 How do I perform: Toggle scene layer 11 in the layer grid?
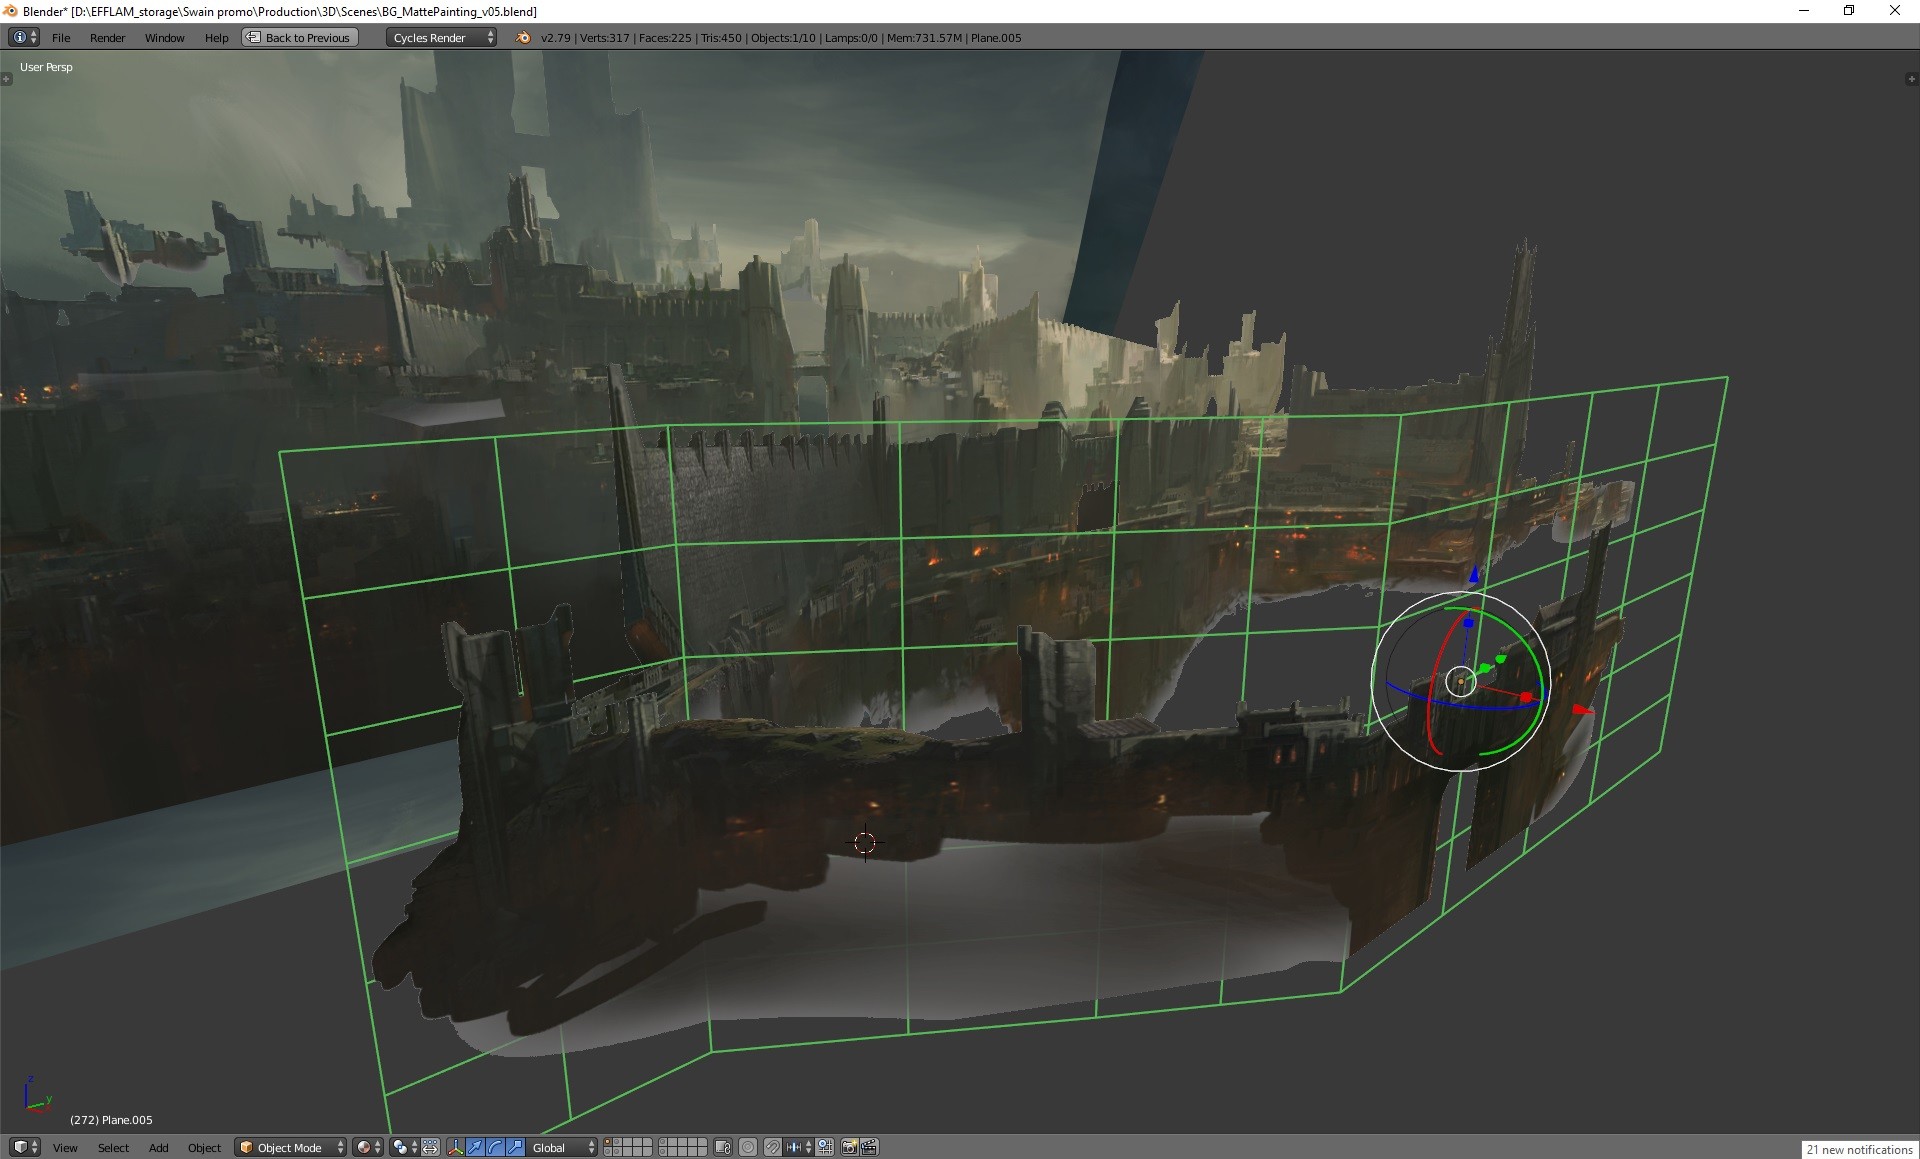[607, 1152]
